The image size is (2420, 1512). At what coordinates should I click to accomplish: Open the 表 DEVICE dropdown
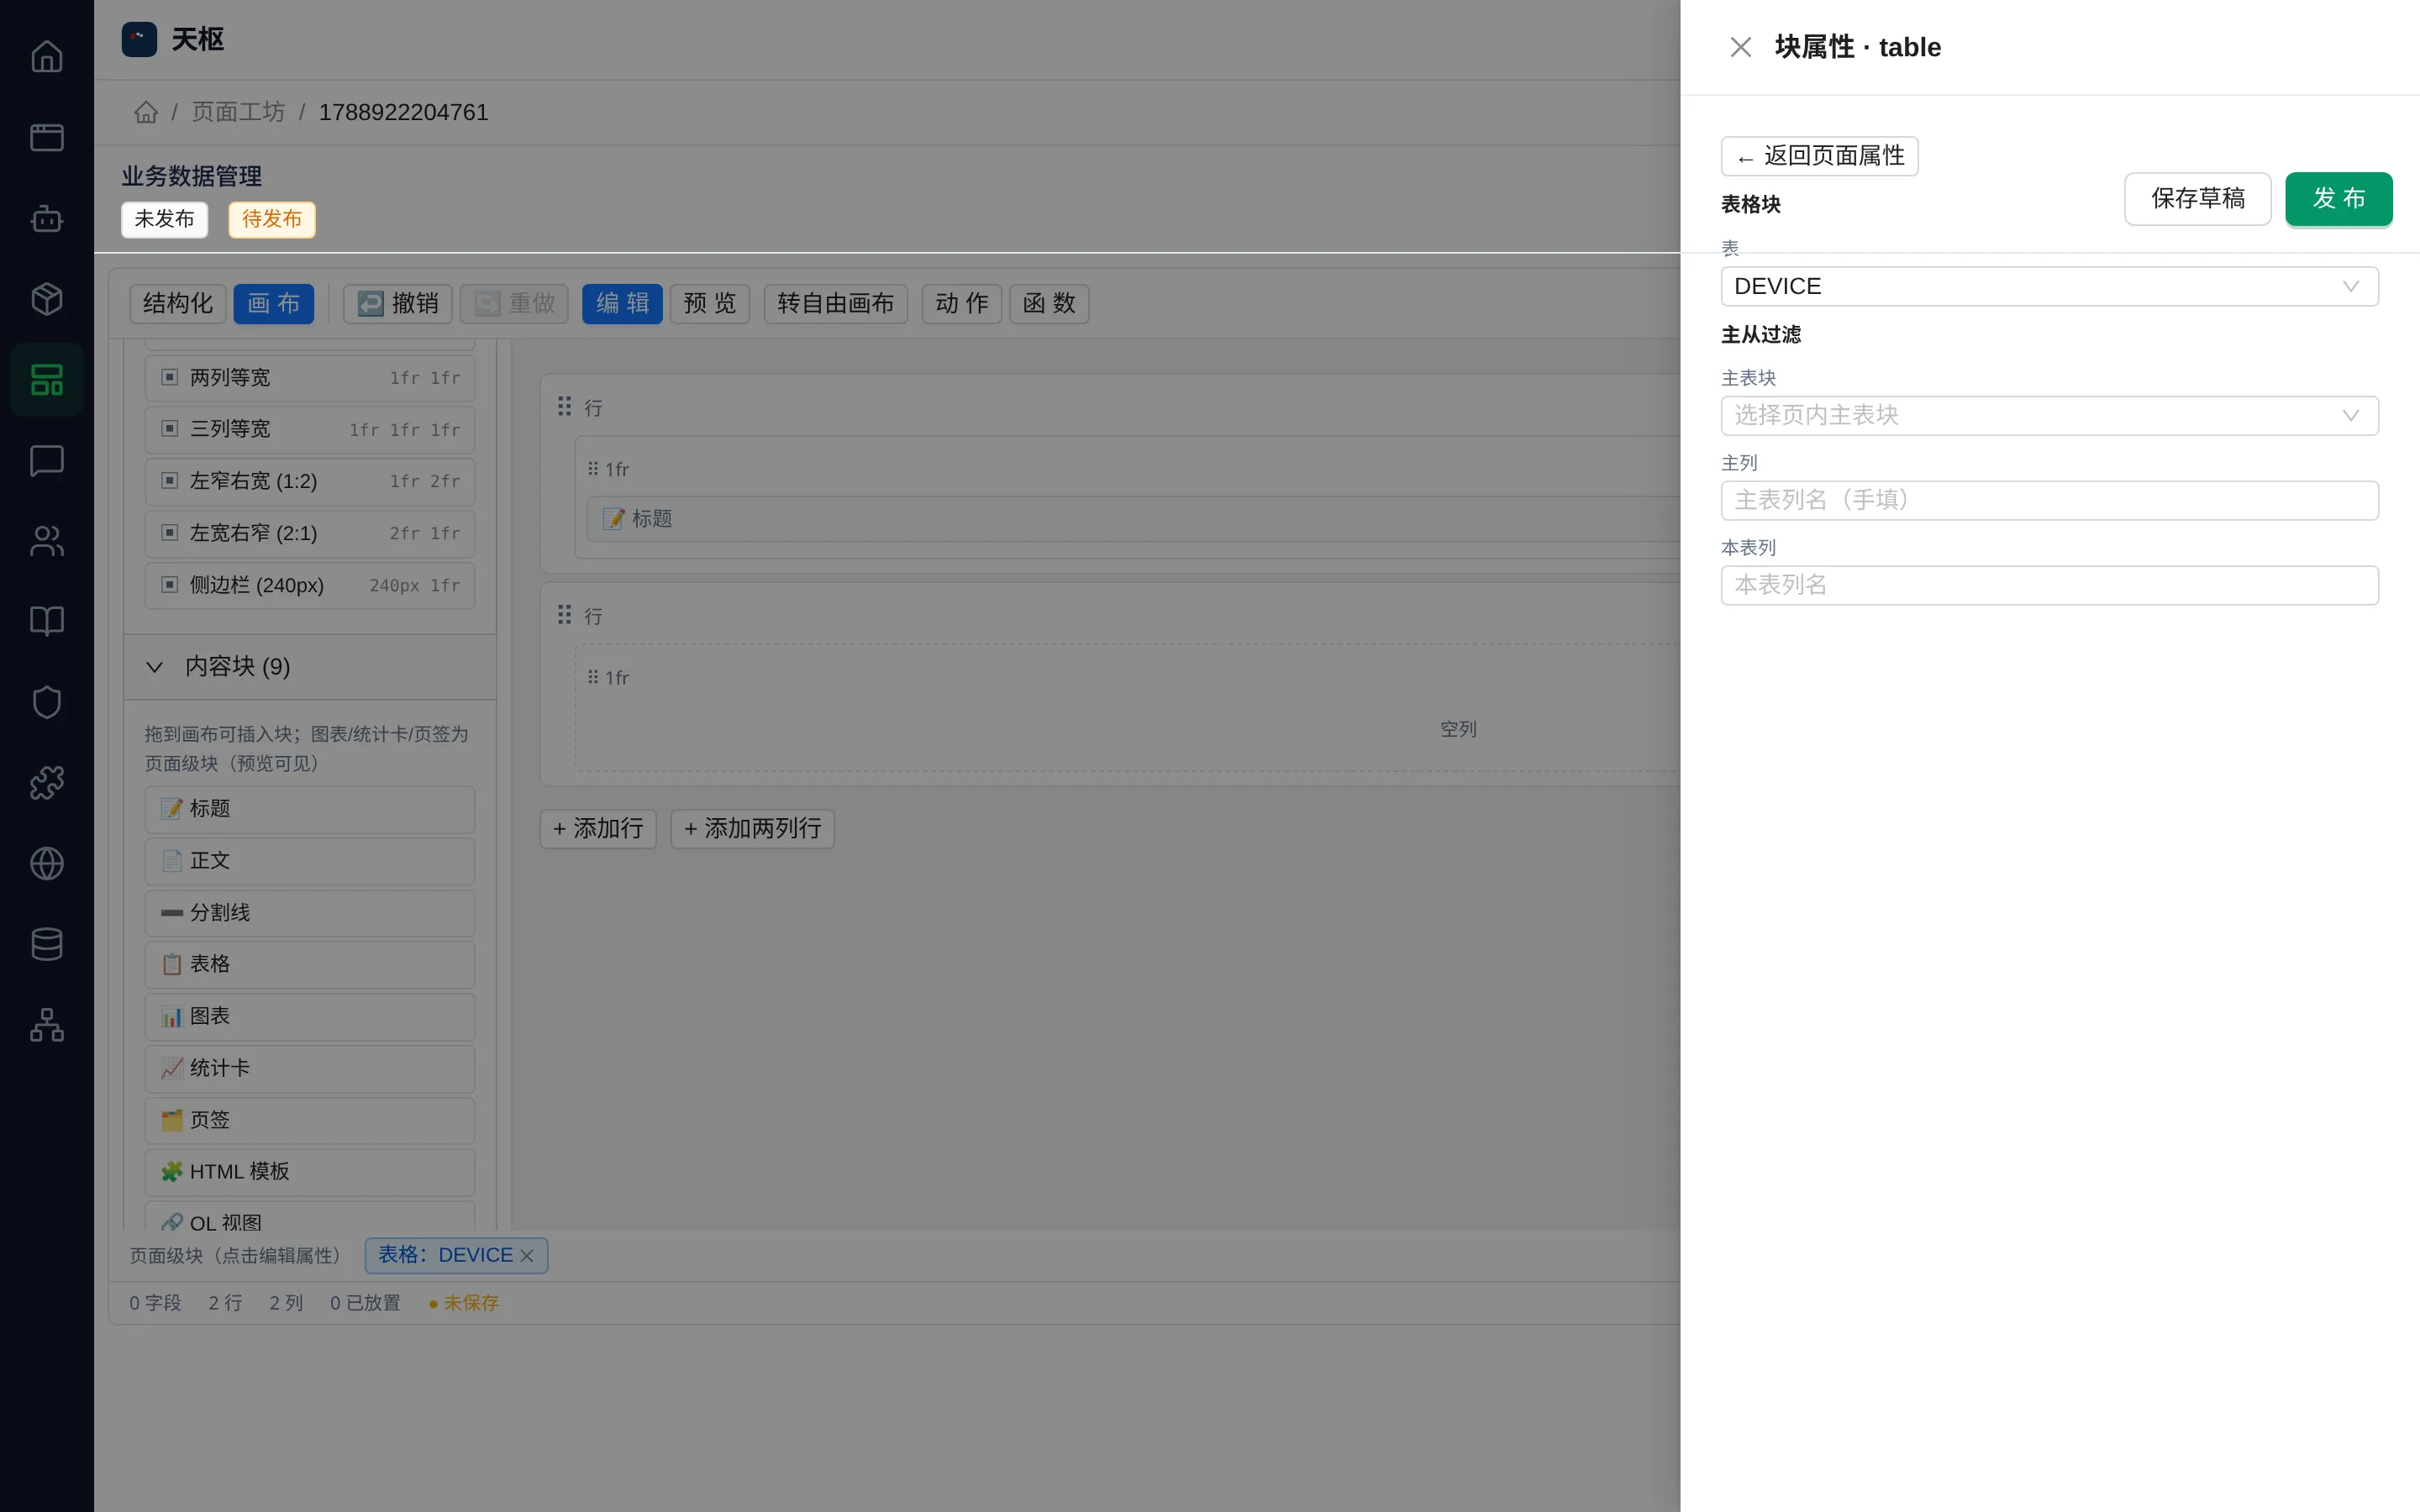click(x=2049, y=287)
